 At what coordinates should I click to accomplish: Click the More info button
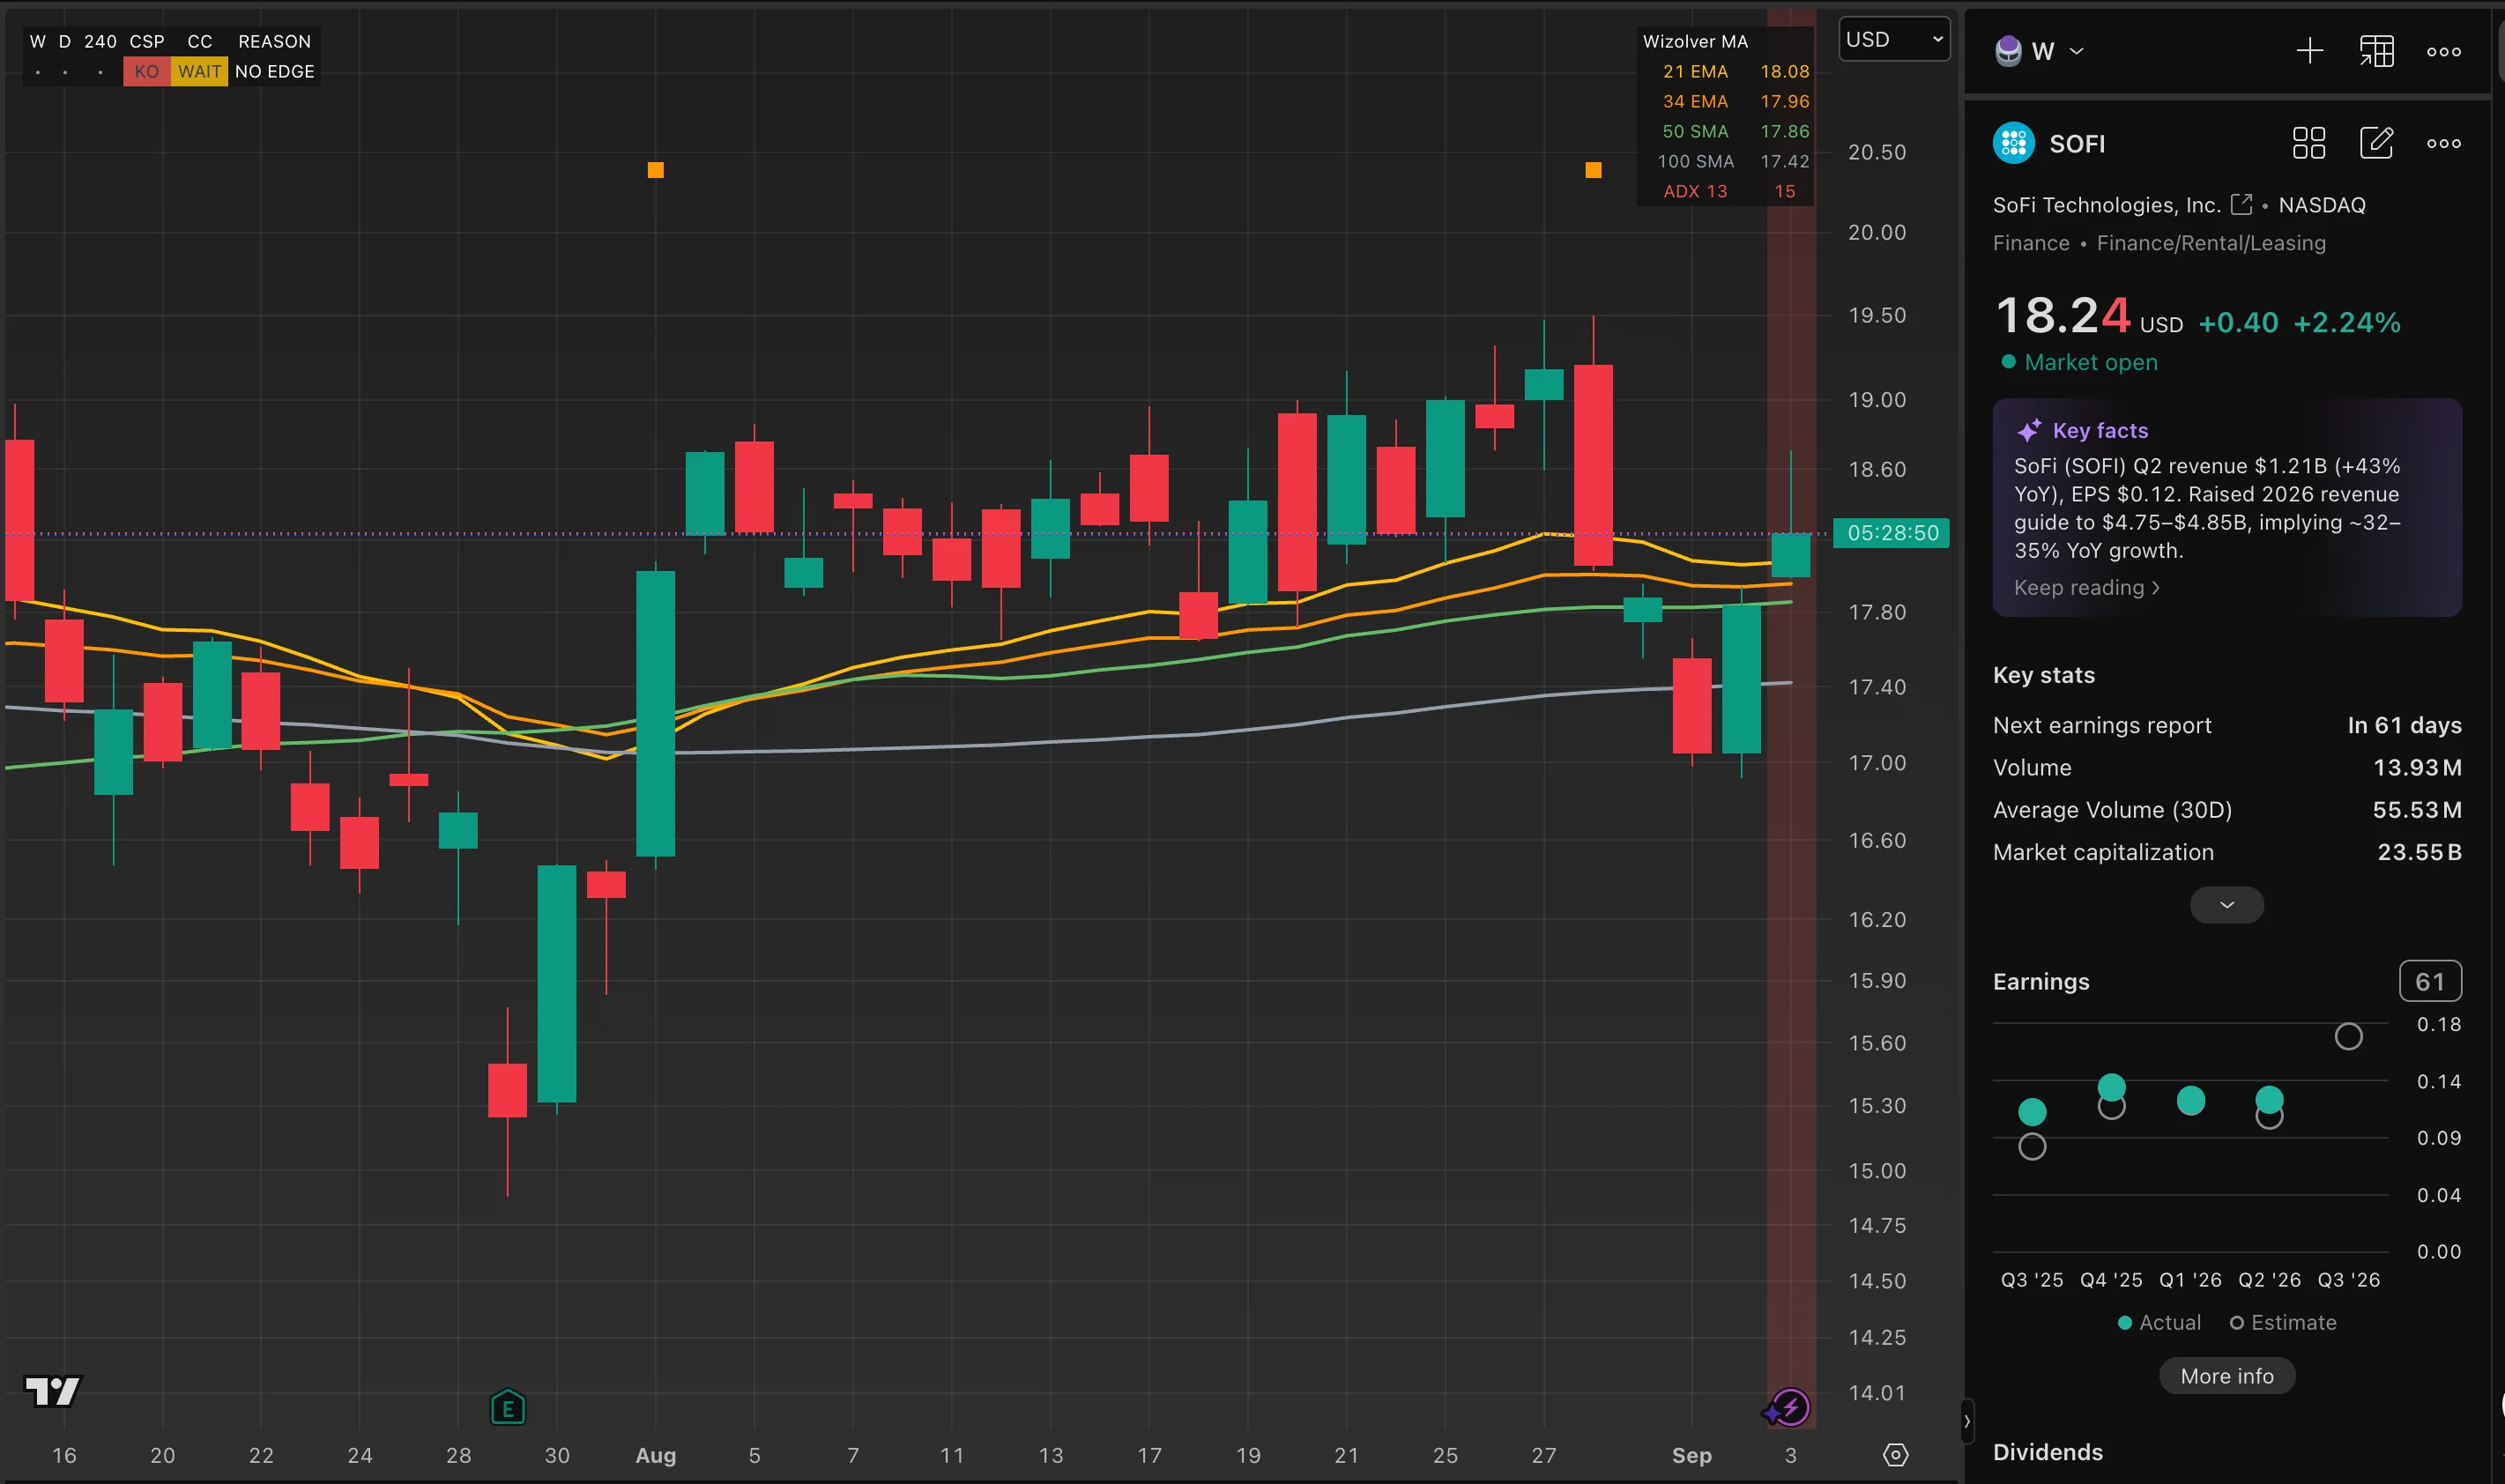(2226, 1376)
